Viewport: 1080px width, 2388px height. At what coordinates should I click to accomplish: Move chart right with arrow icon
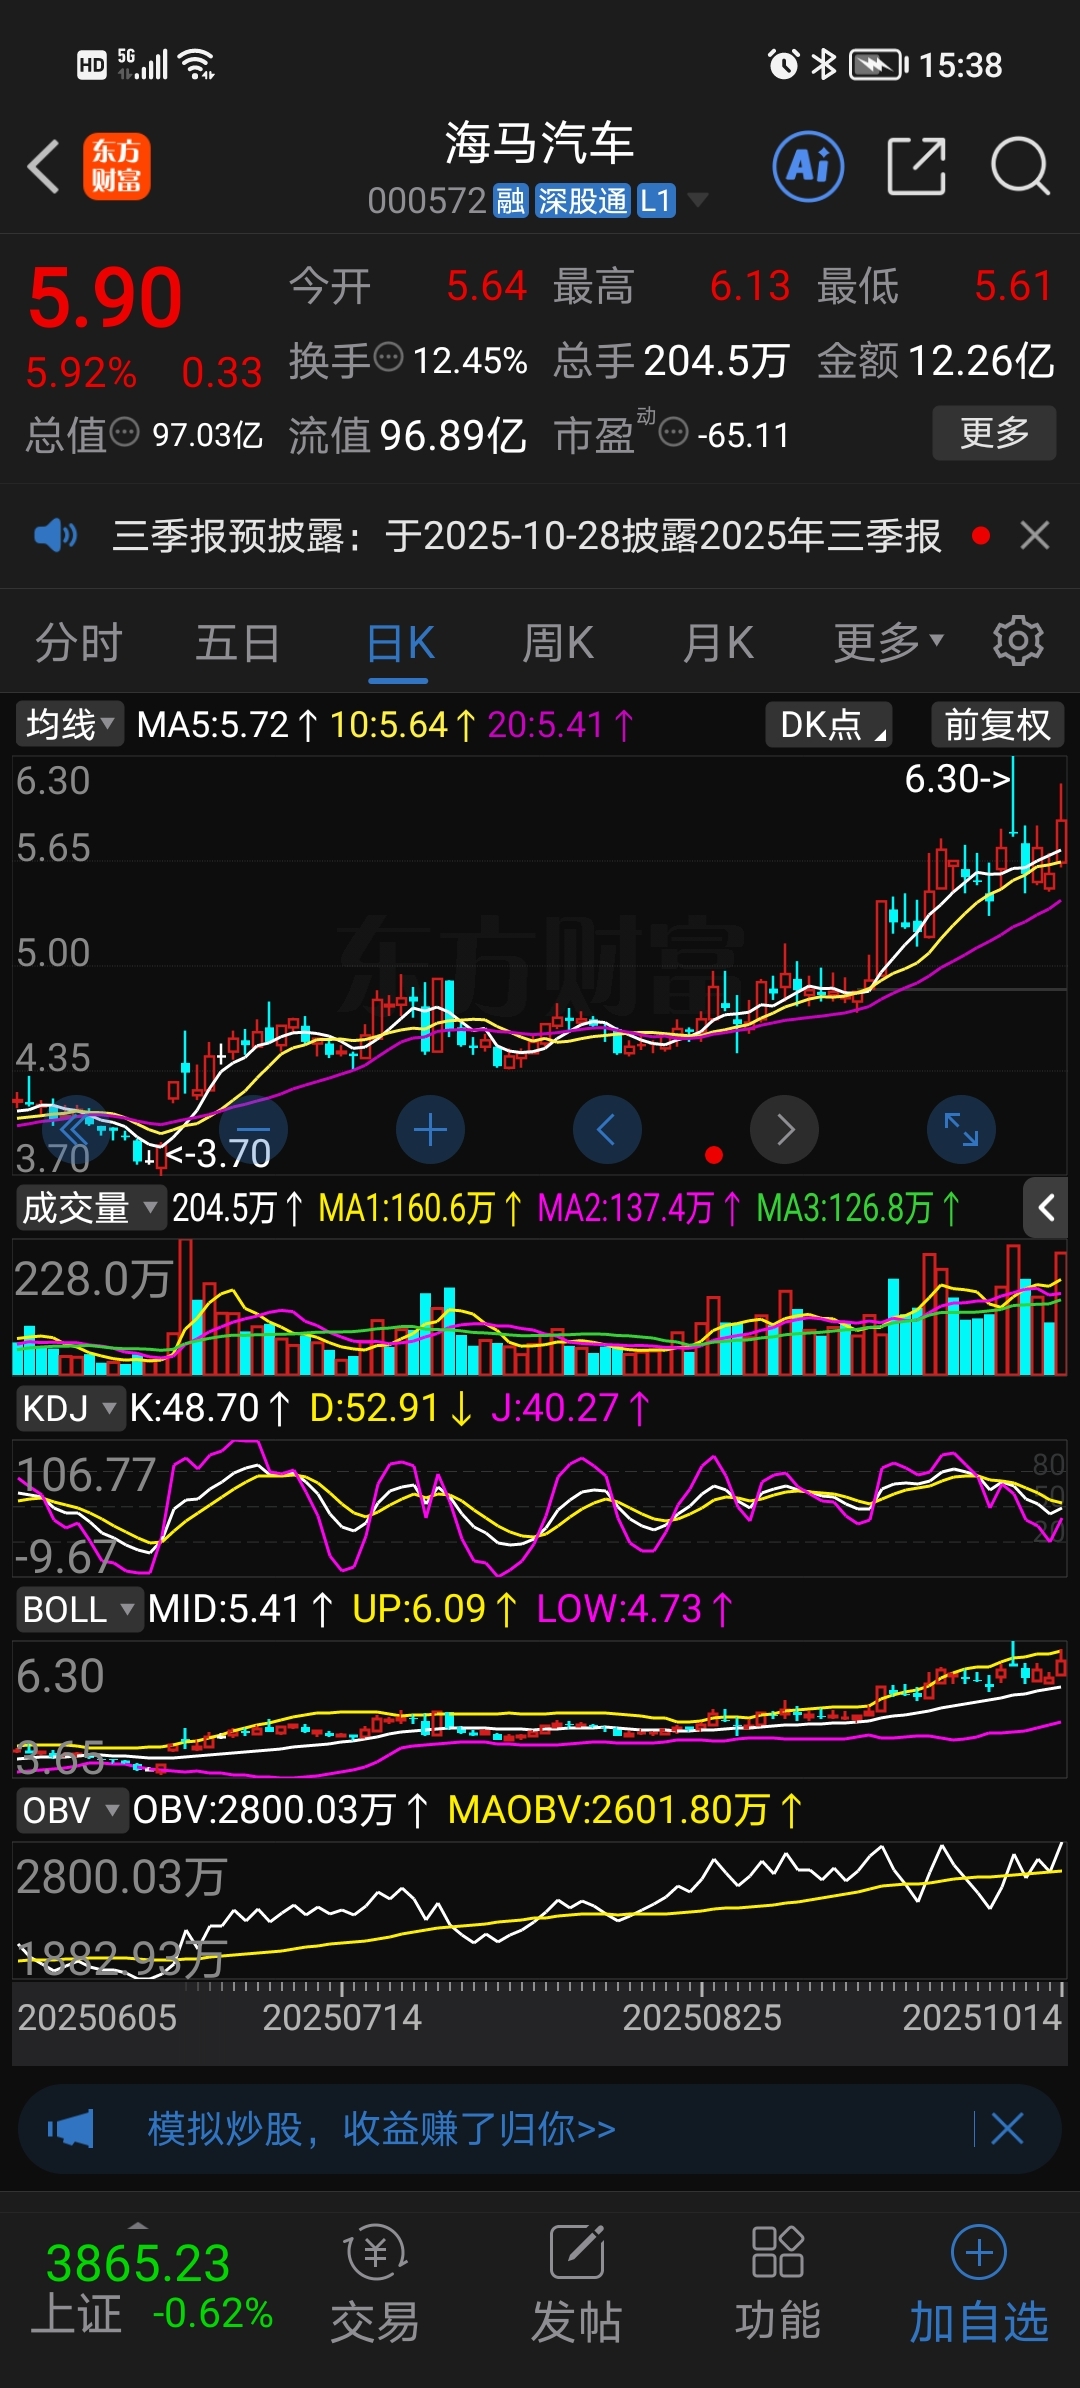[x=785, y=1130]
